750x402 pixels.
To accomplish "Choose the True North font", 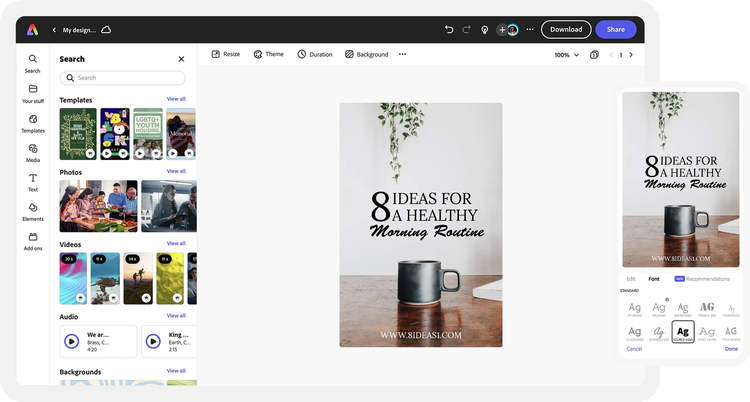I will pyautogui.click(x=731, y=333).
